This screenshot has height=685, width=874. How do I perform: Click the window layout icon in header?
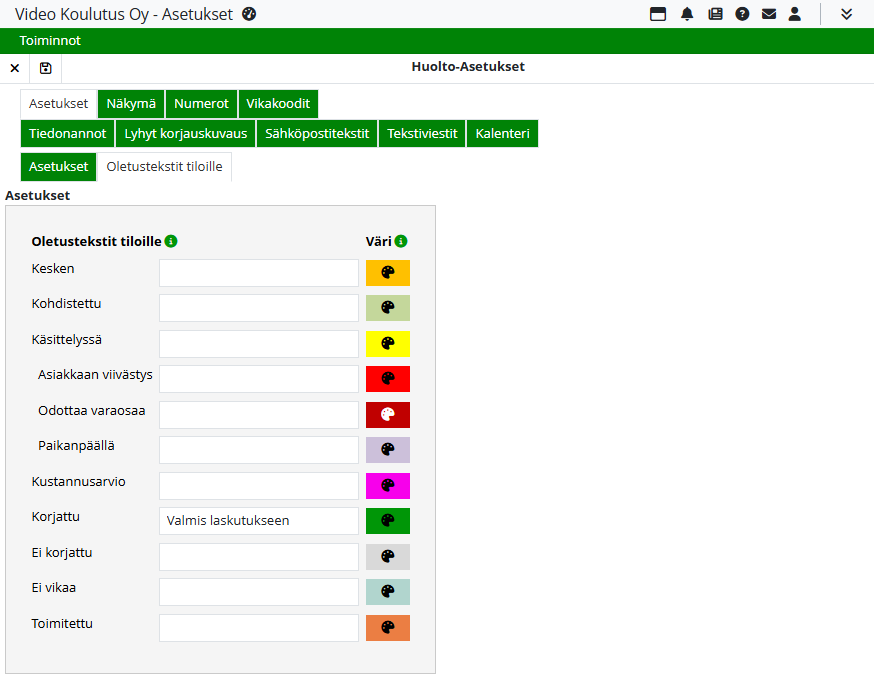tap(658, 14)
